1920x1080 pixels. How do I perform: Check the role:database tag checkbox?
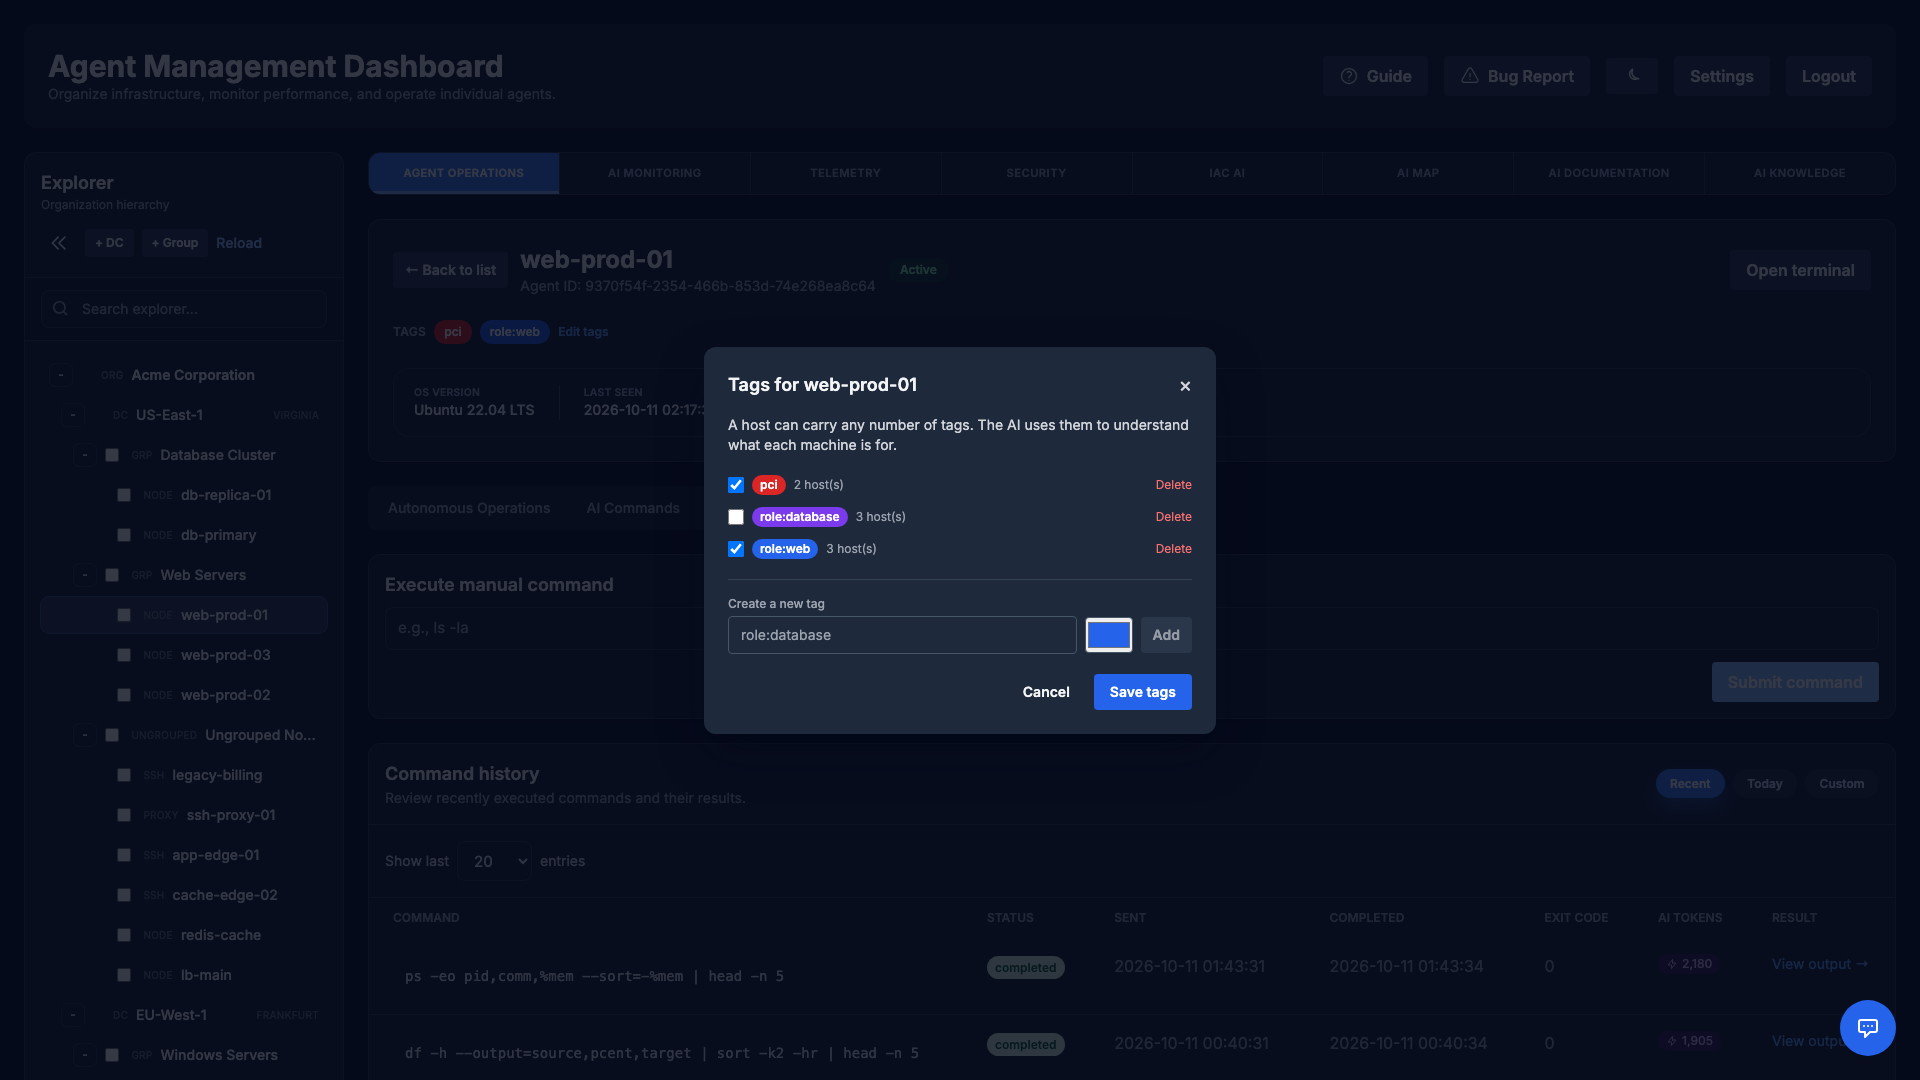point(736,517)
